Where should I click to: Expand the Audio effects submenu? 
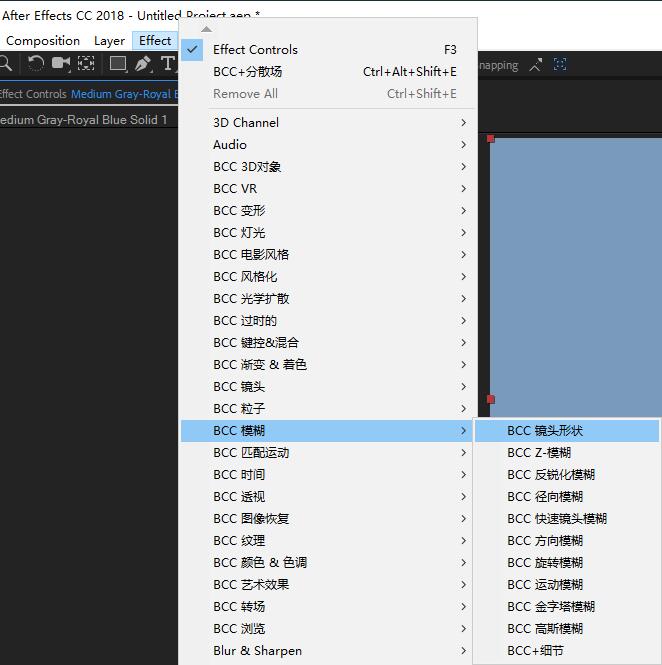pos(327,145)
